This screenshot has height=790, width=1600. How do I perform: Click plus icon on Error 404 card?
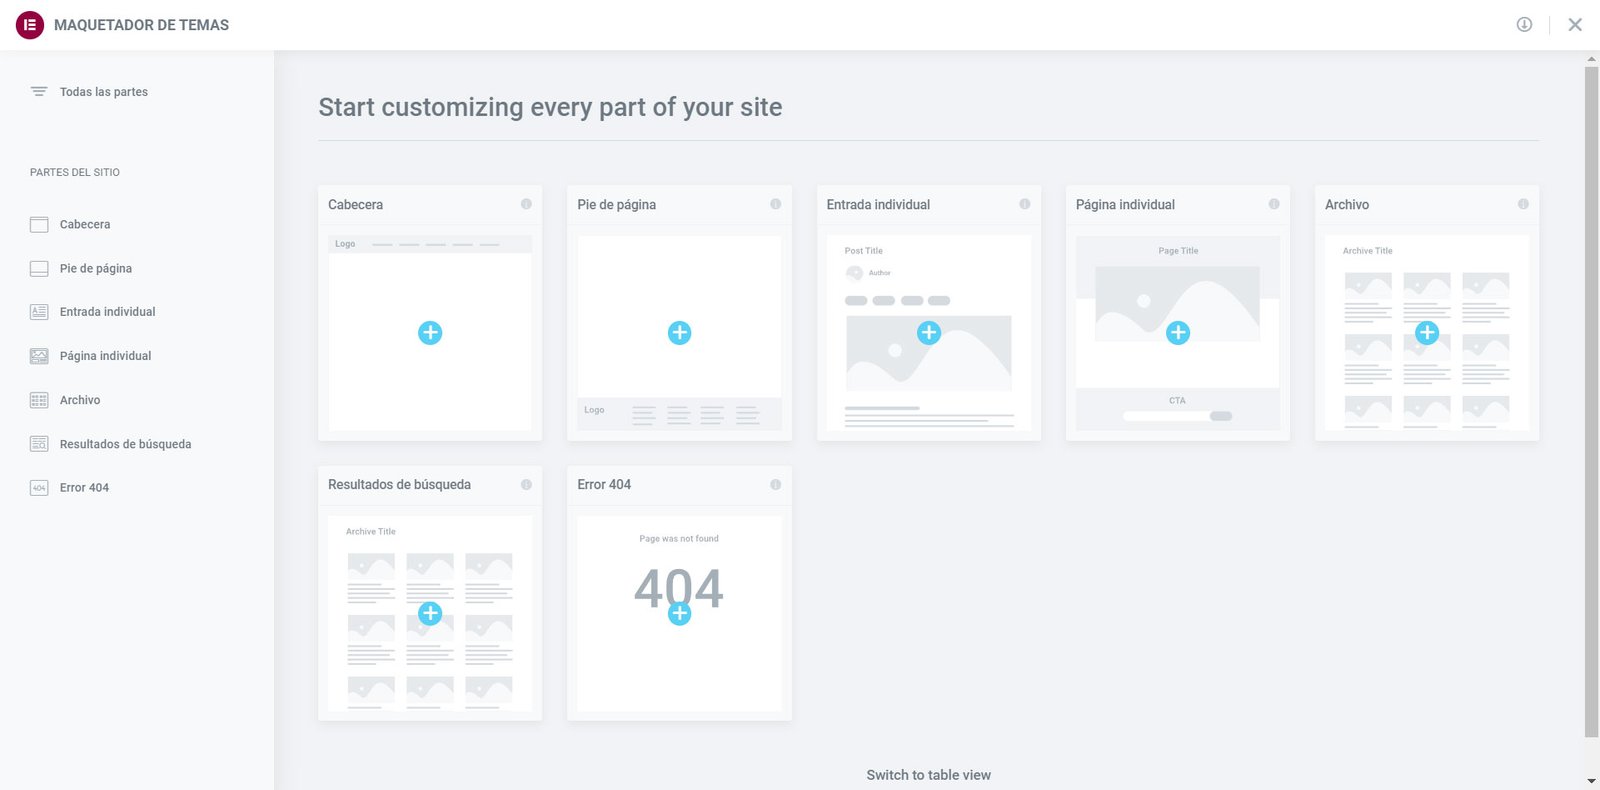[679, 614]
